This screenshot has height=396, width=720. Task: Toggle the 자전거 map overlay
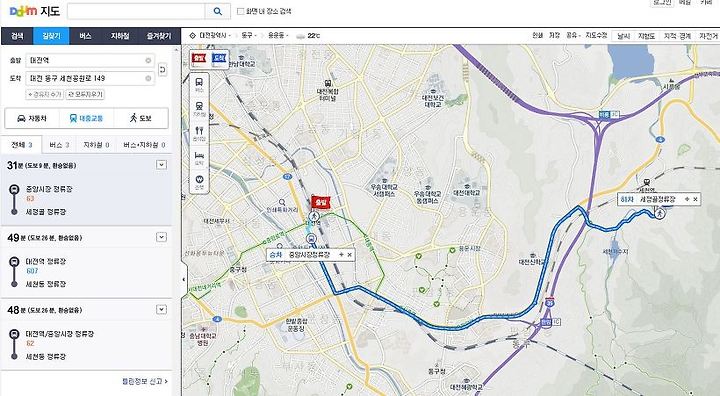[708, 36]
